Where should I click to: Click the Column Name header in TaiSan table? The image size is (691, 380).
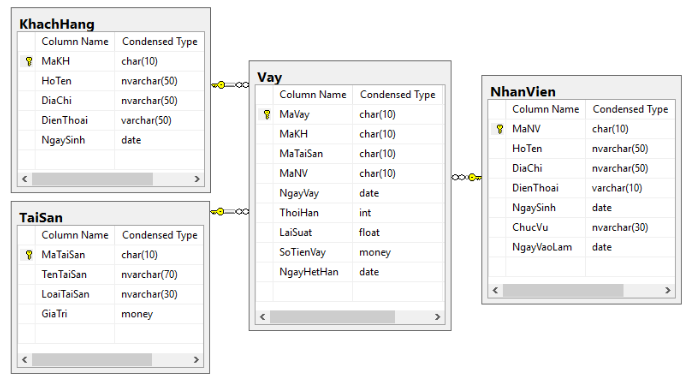75,235
